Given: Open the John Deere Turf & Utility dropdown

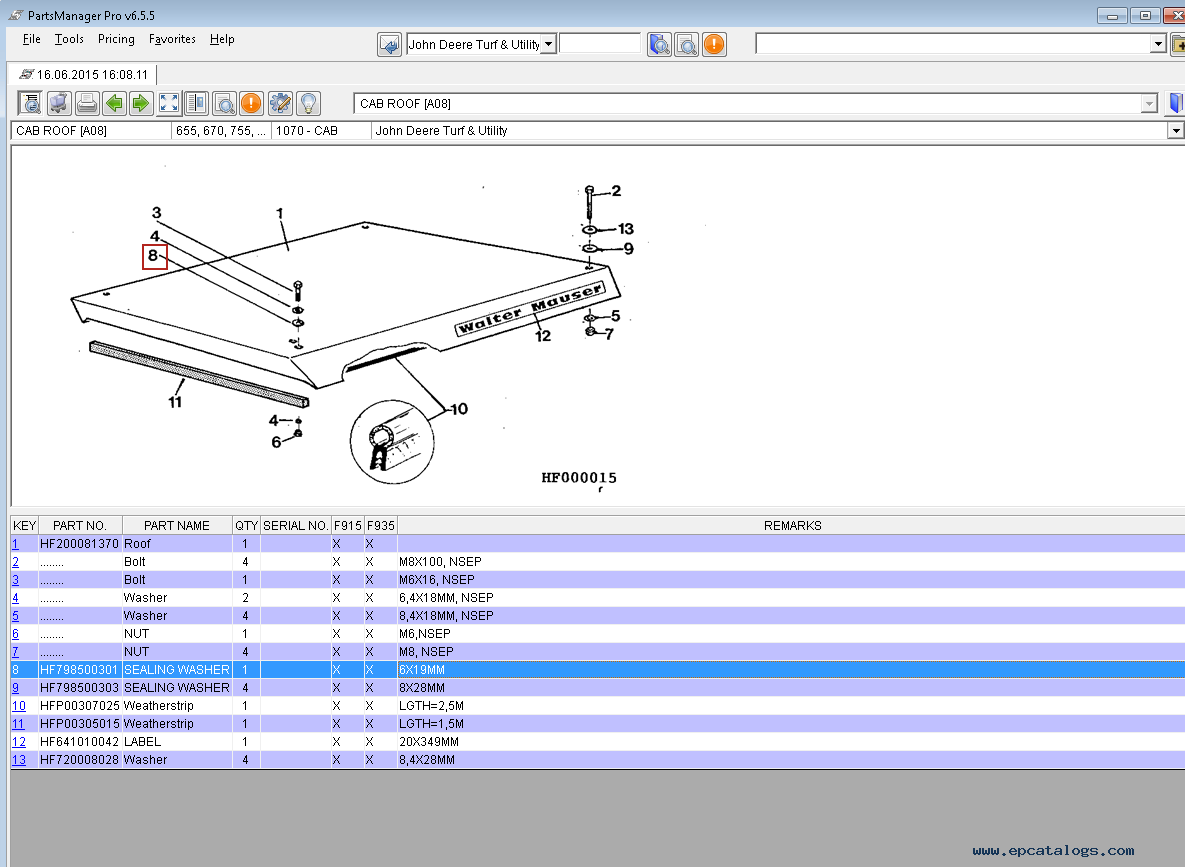Looking at the screenshot, I should pyautogui.click(x=548, y=44).
